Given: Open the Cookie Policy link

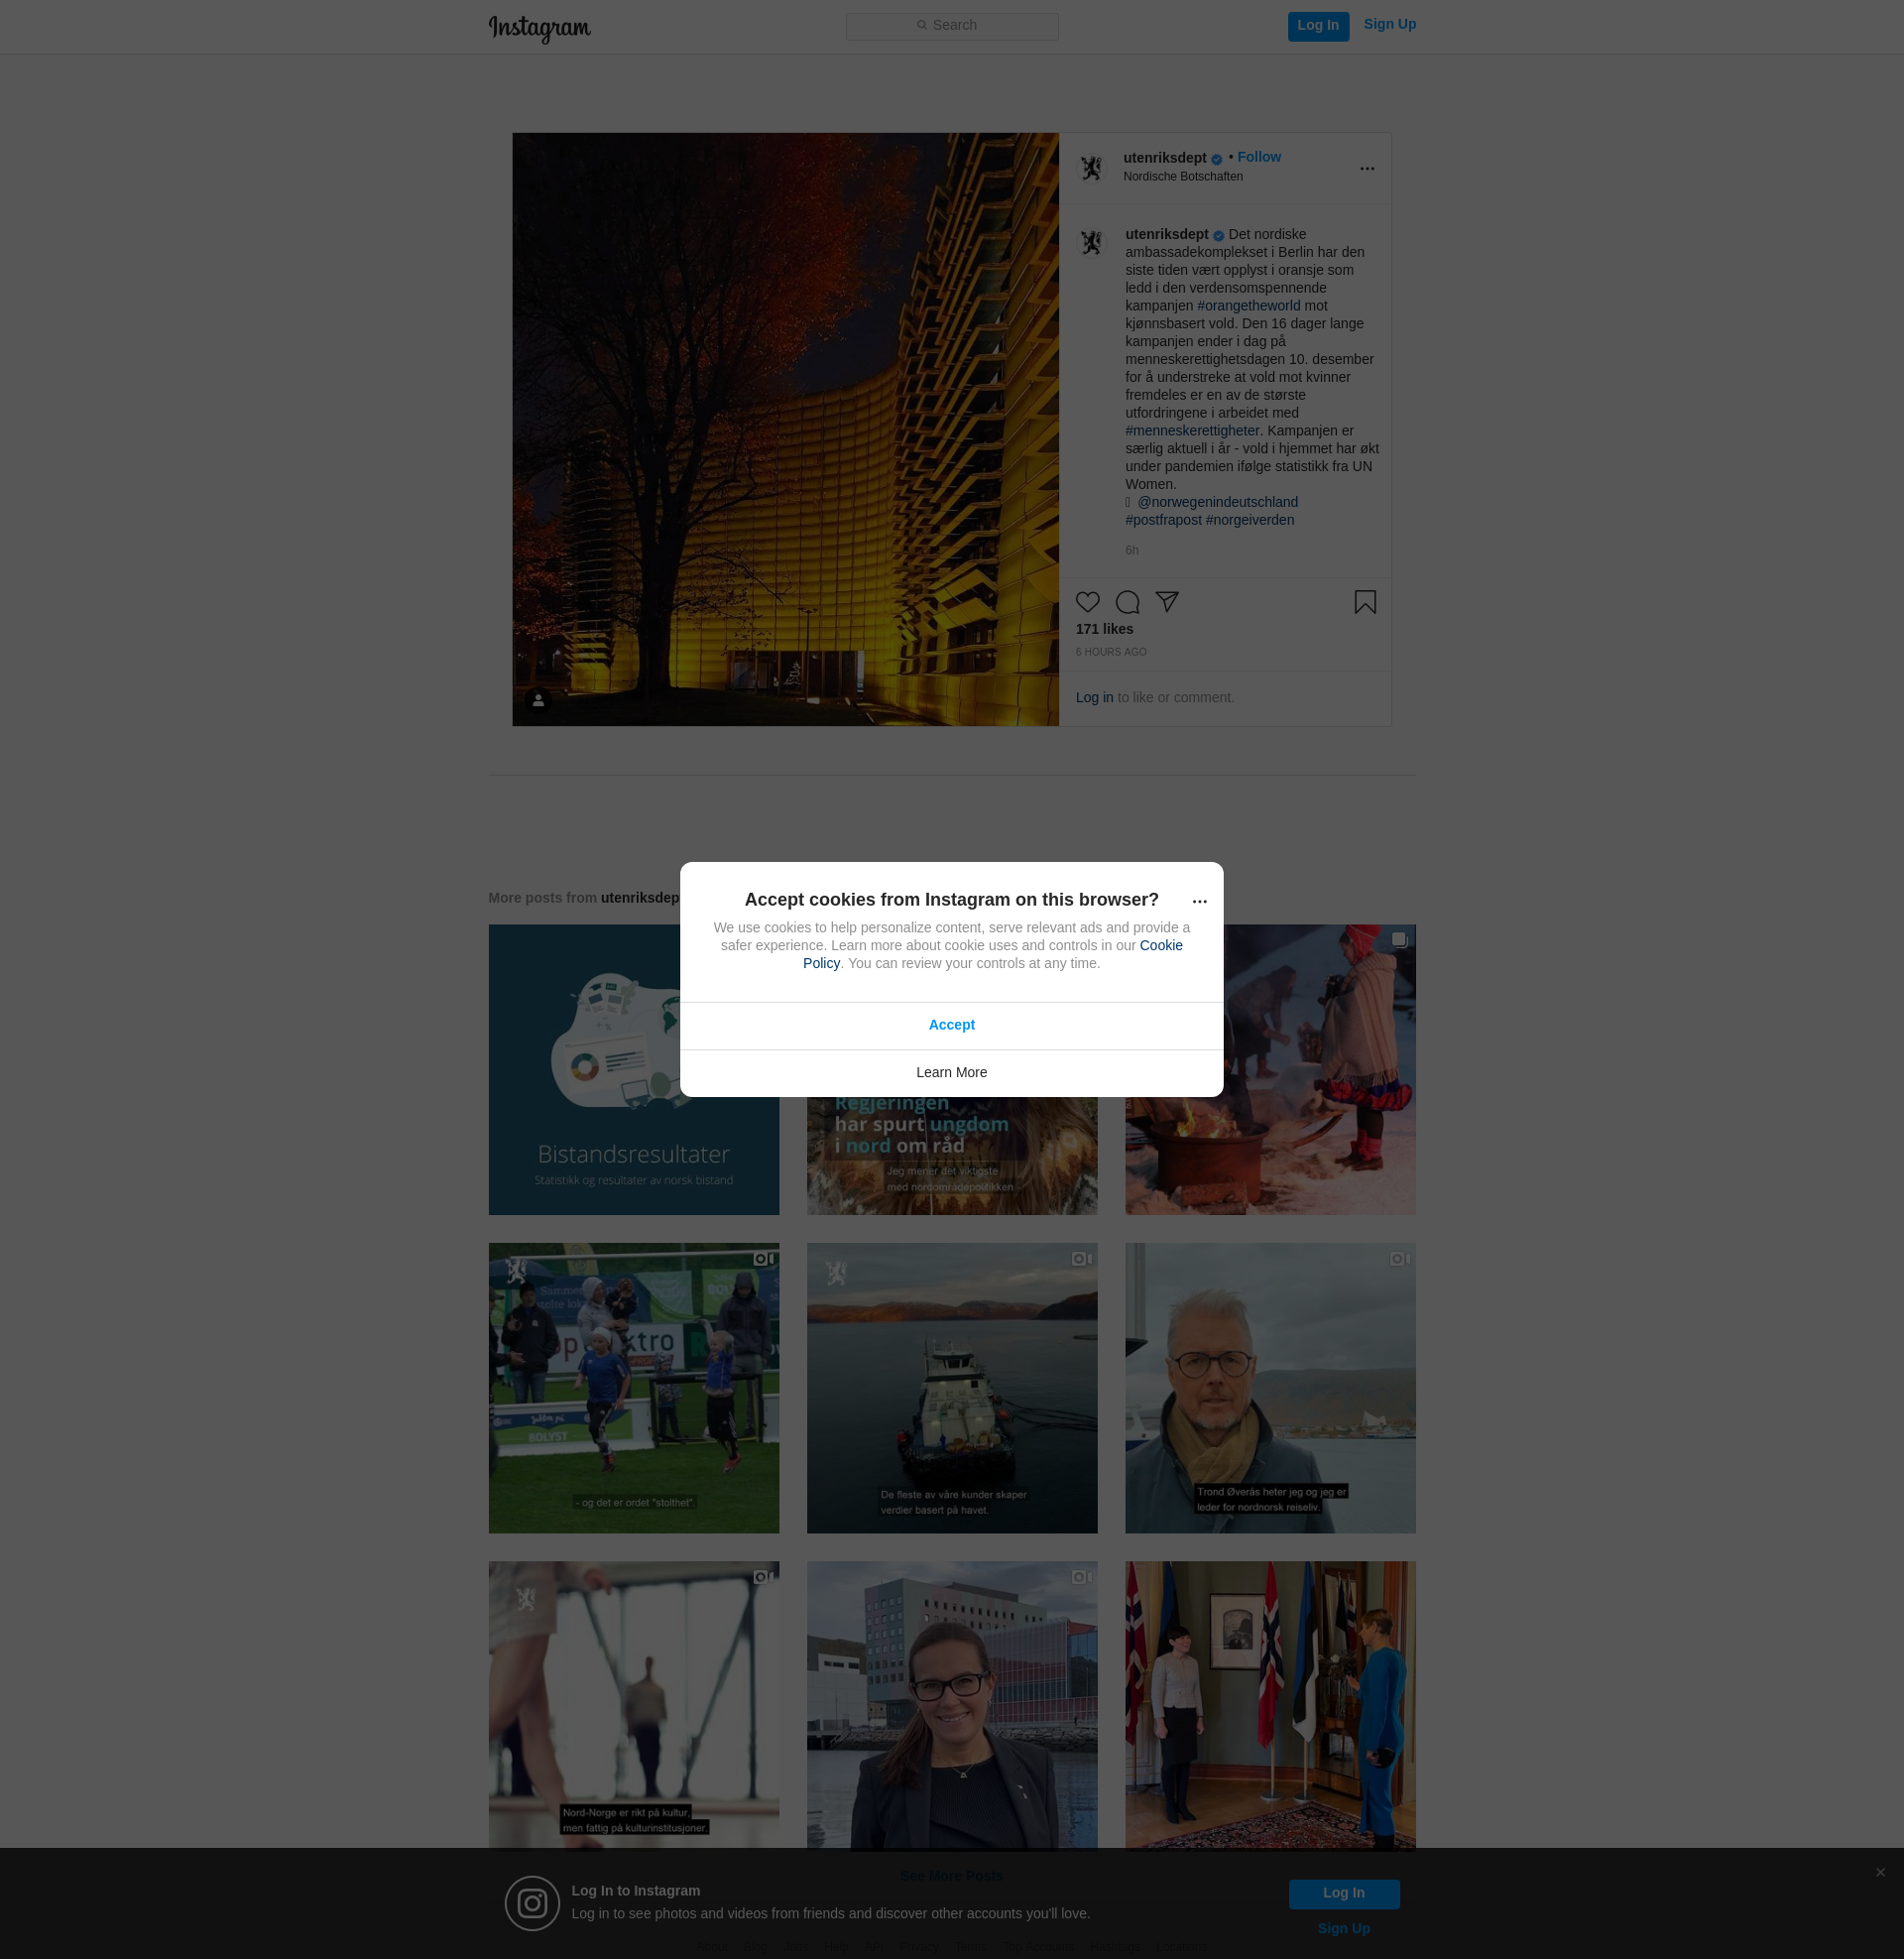Looking at the screenshot, I should tap(1160, 945).
